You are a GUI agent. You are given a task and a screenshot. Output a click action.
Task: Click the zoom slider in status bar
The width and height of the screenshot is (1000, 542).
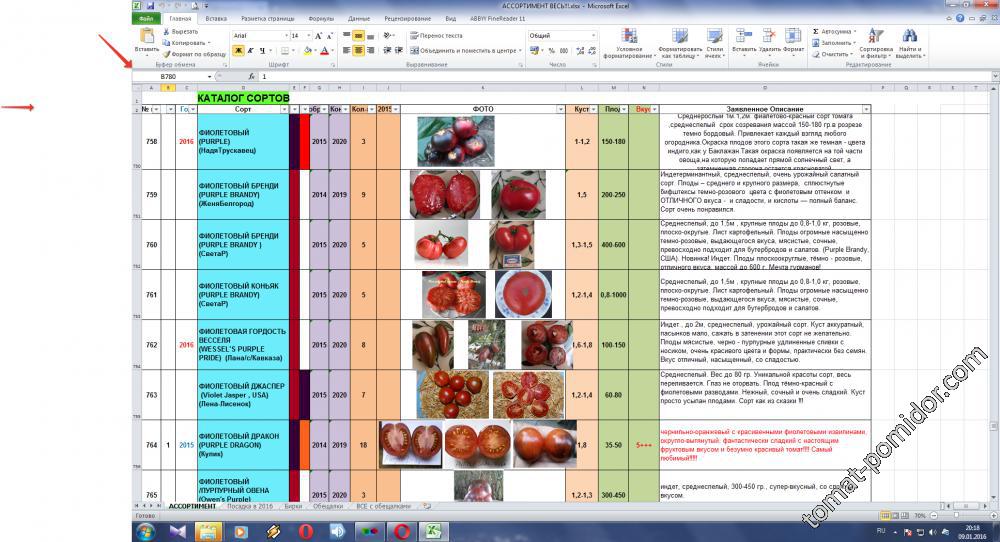[955, 515]
